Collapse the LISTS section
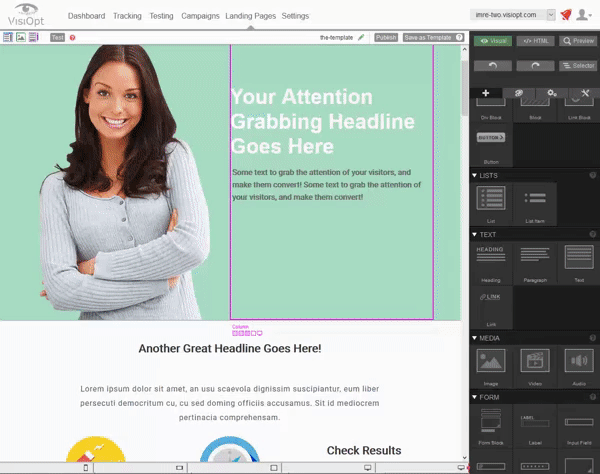The width and height of the screenshot is (600, 474). coord(474,175)
